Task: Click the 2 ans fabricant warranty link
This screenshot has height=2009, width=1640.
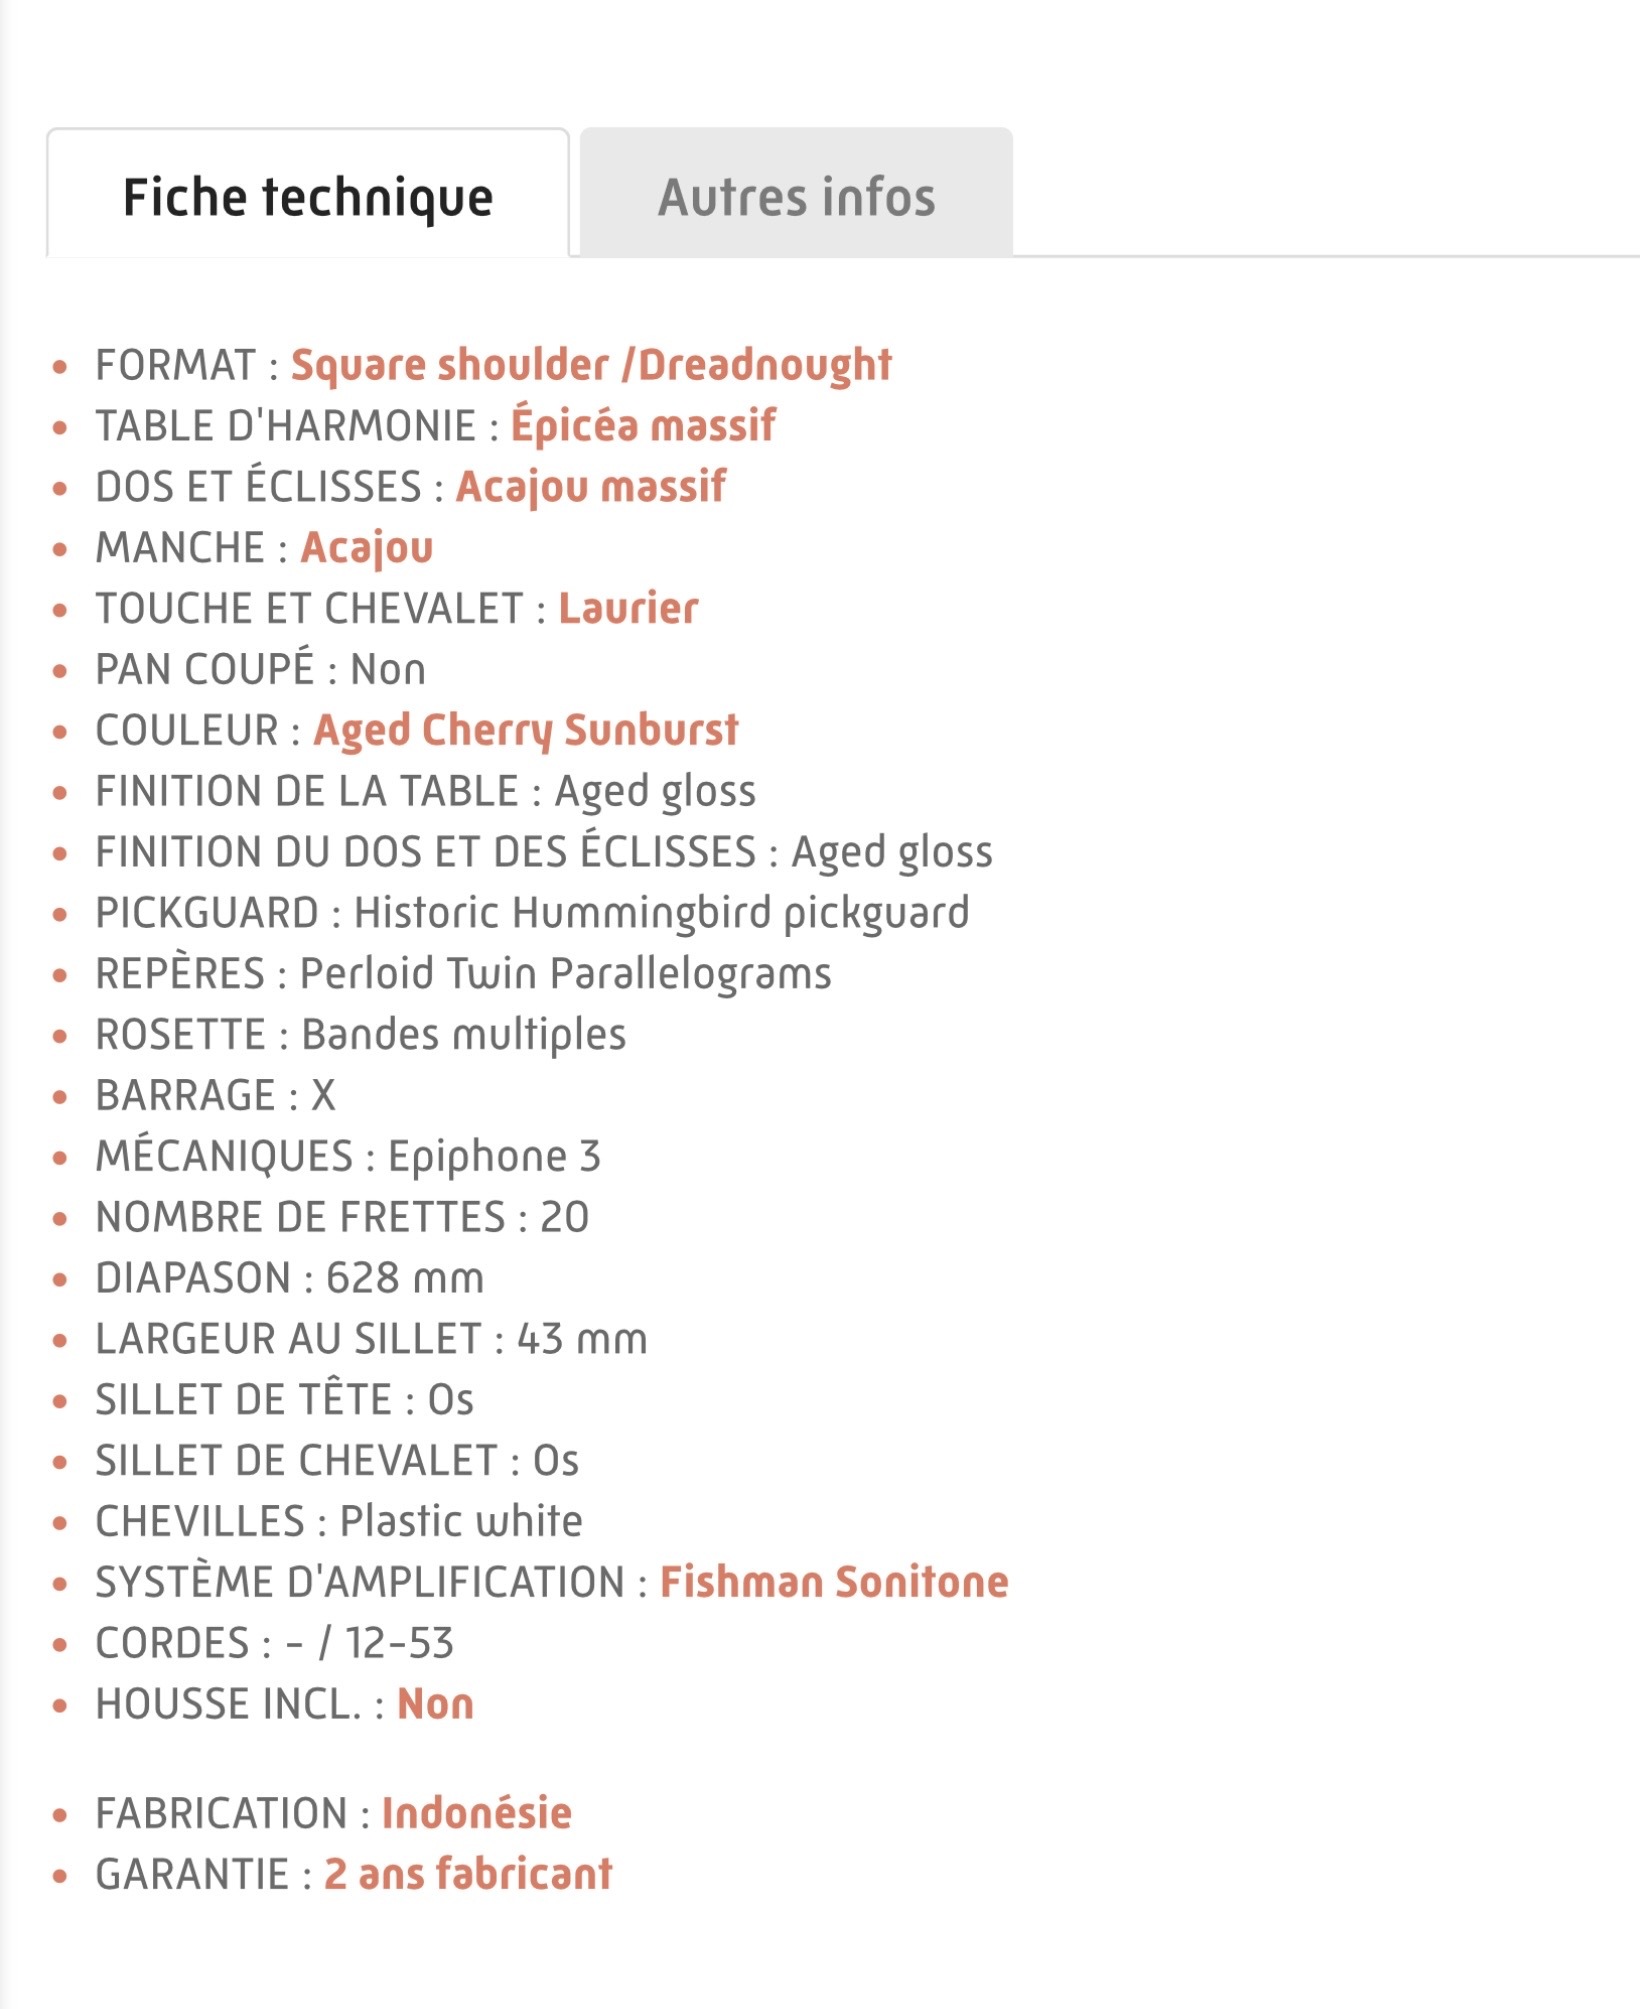Action: (x=468, y=1874)
